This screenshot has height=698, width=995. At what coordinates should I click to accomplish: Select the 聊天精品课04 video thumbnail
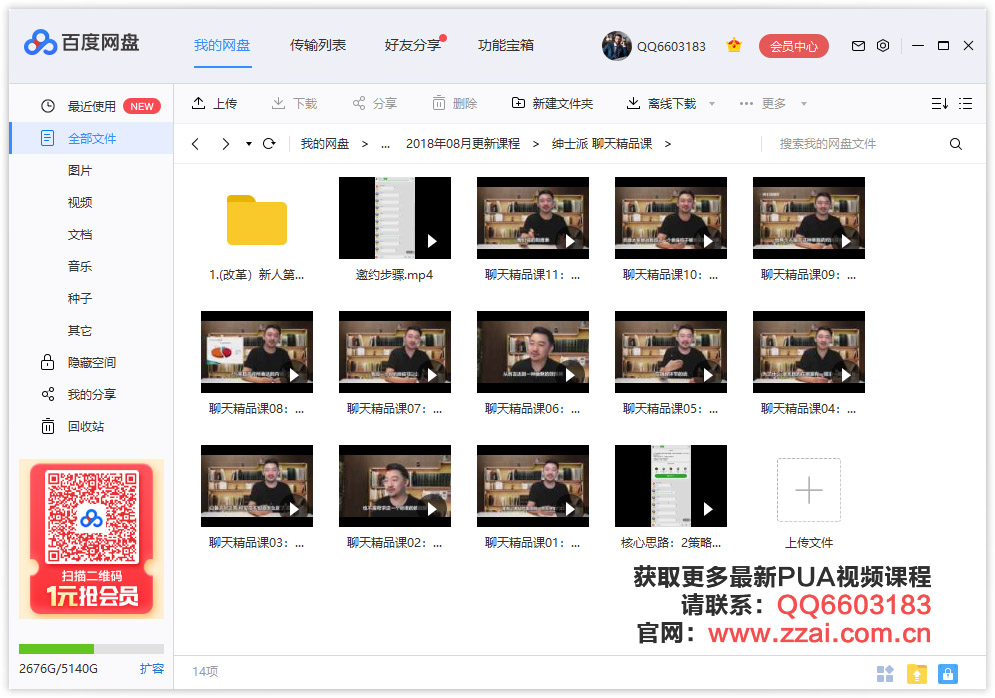809,352
